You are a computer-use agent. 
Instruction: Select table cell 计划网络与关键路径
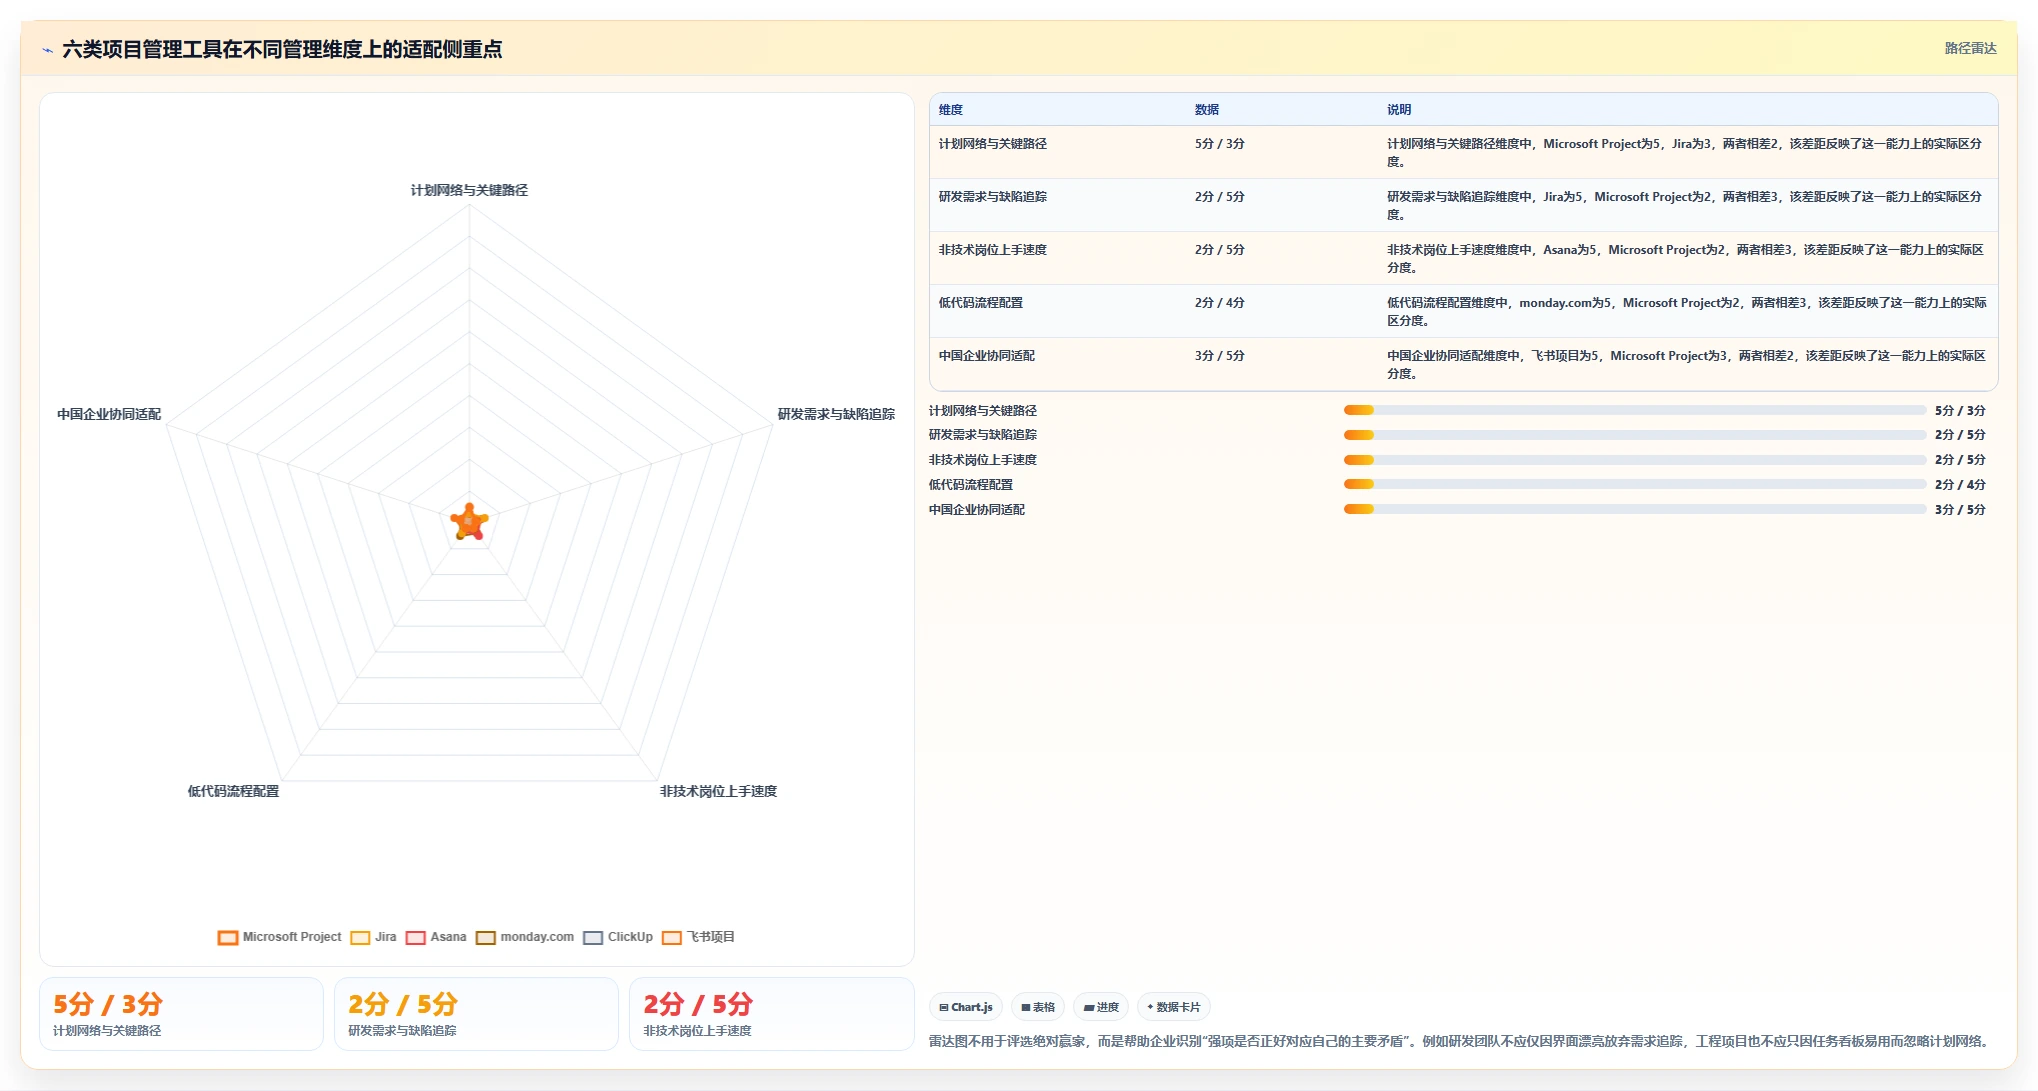point(993,144)
